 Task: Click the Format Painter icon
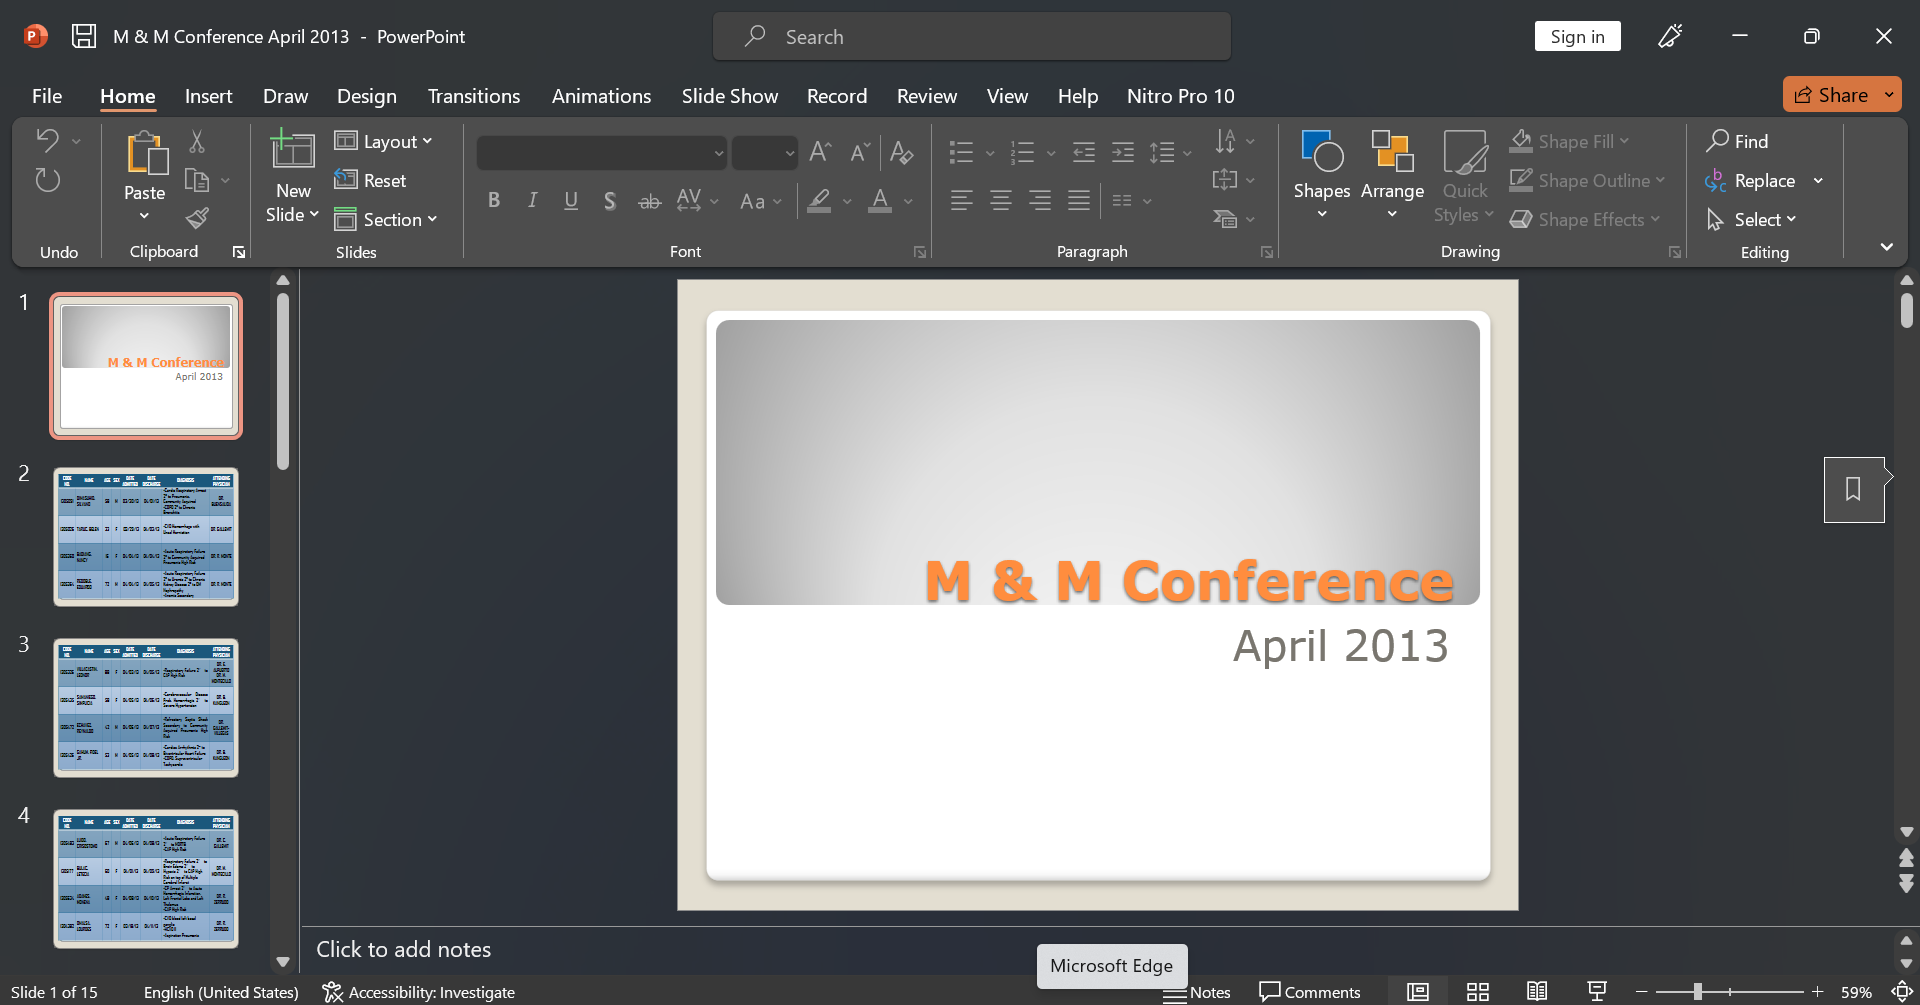[197, 218]
